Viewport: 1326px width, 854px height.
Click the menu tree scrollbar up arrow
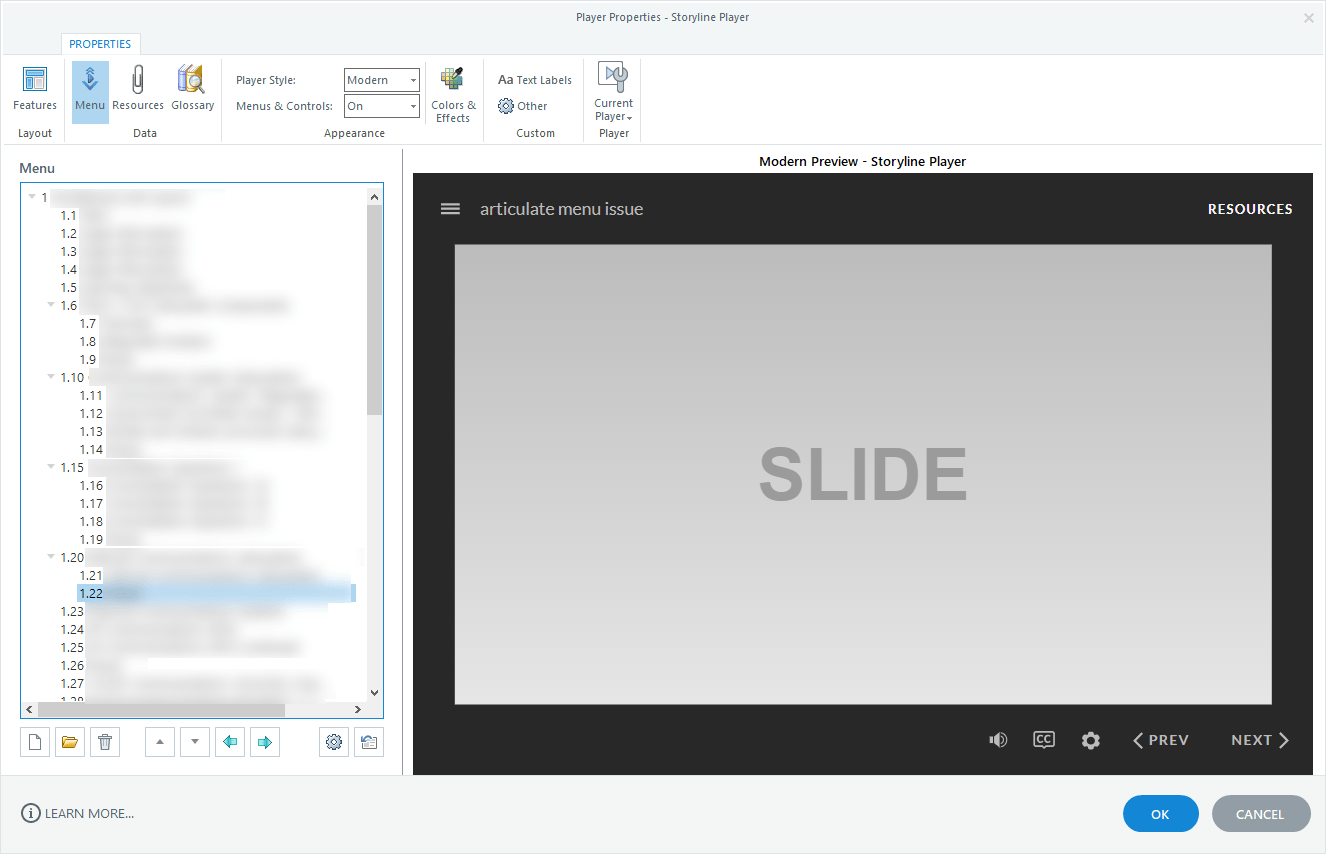[x=375, y=195]
